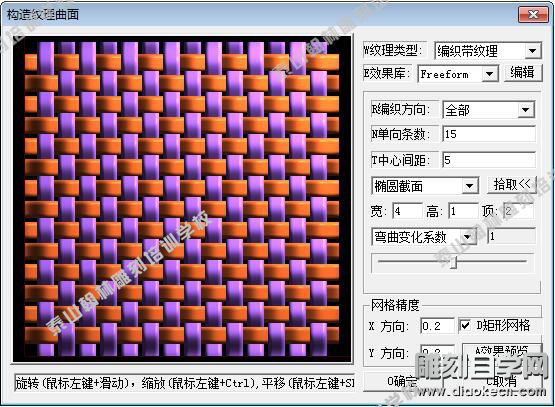The height and width of the screenshot is (407, 555).
Task: Click the 拾取<< pick button
Action: pos(512,184)
